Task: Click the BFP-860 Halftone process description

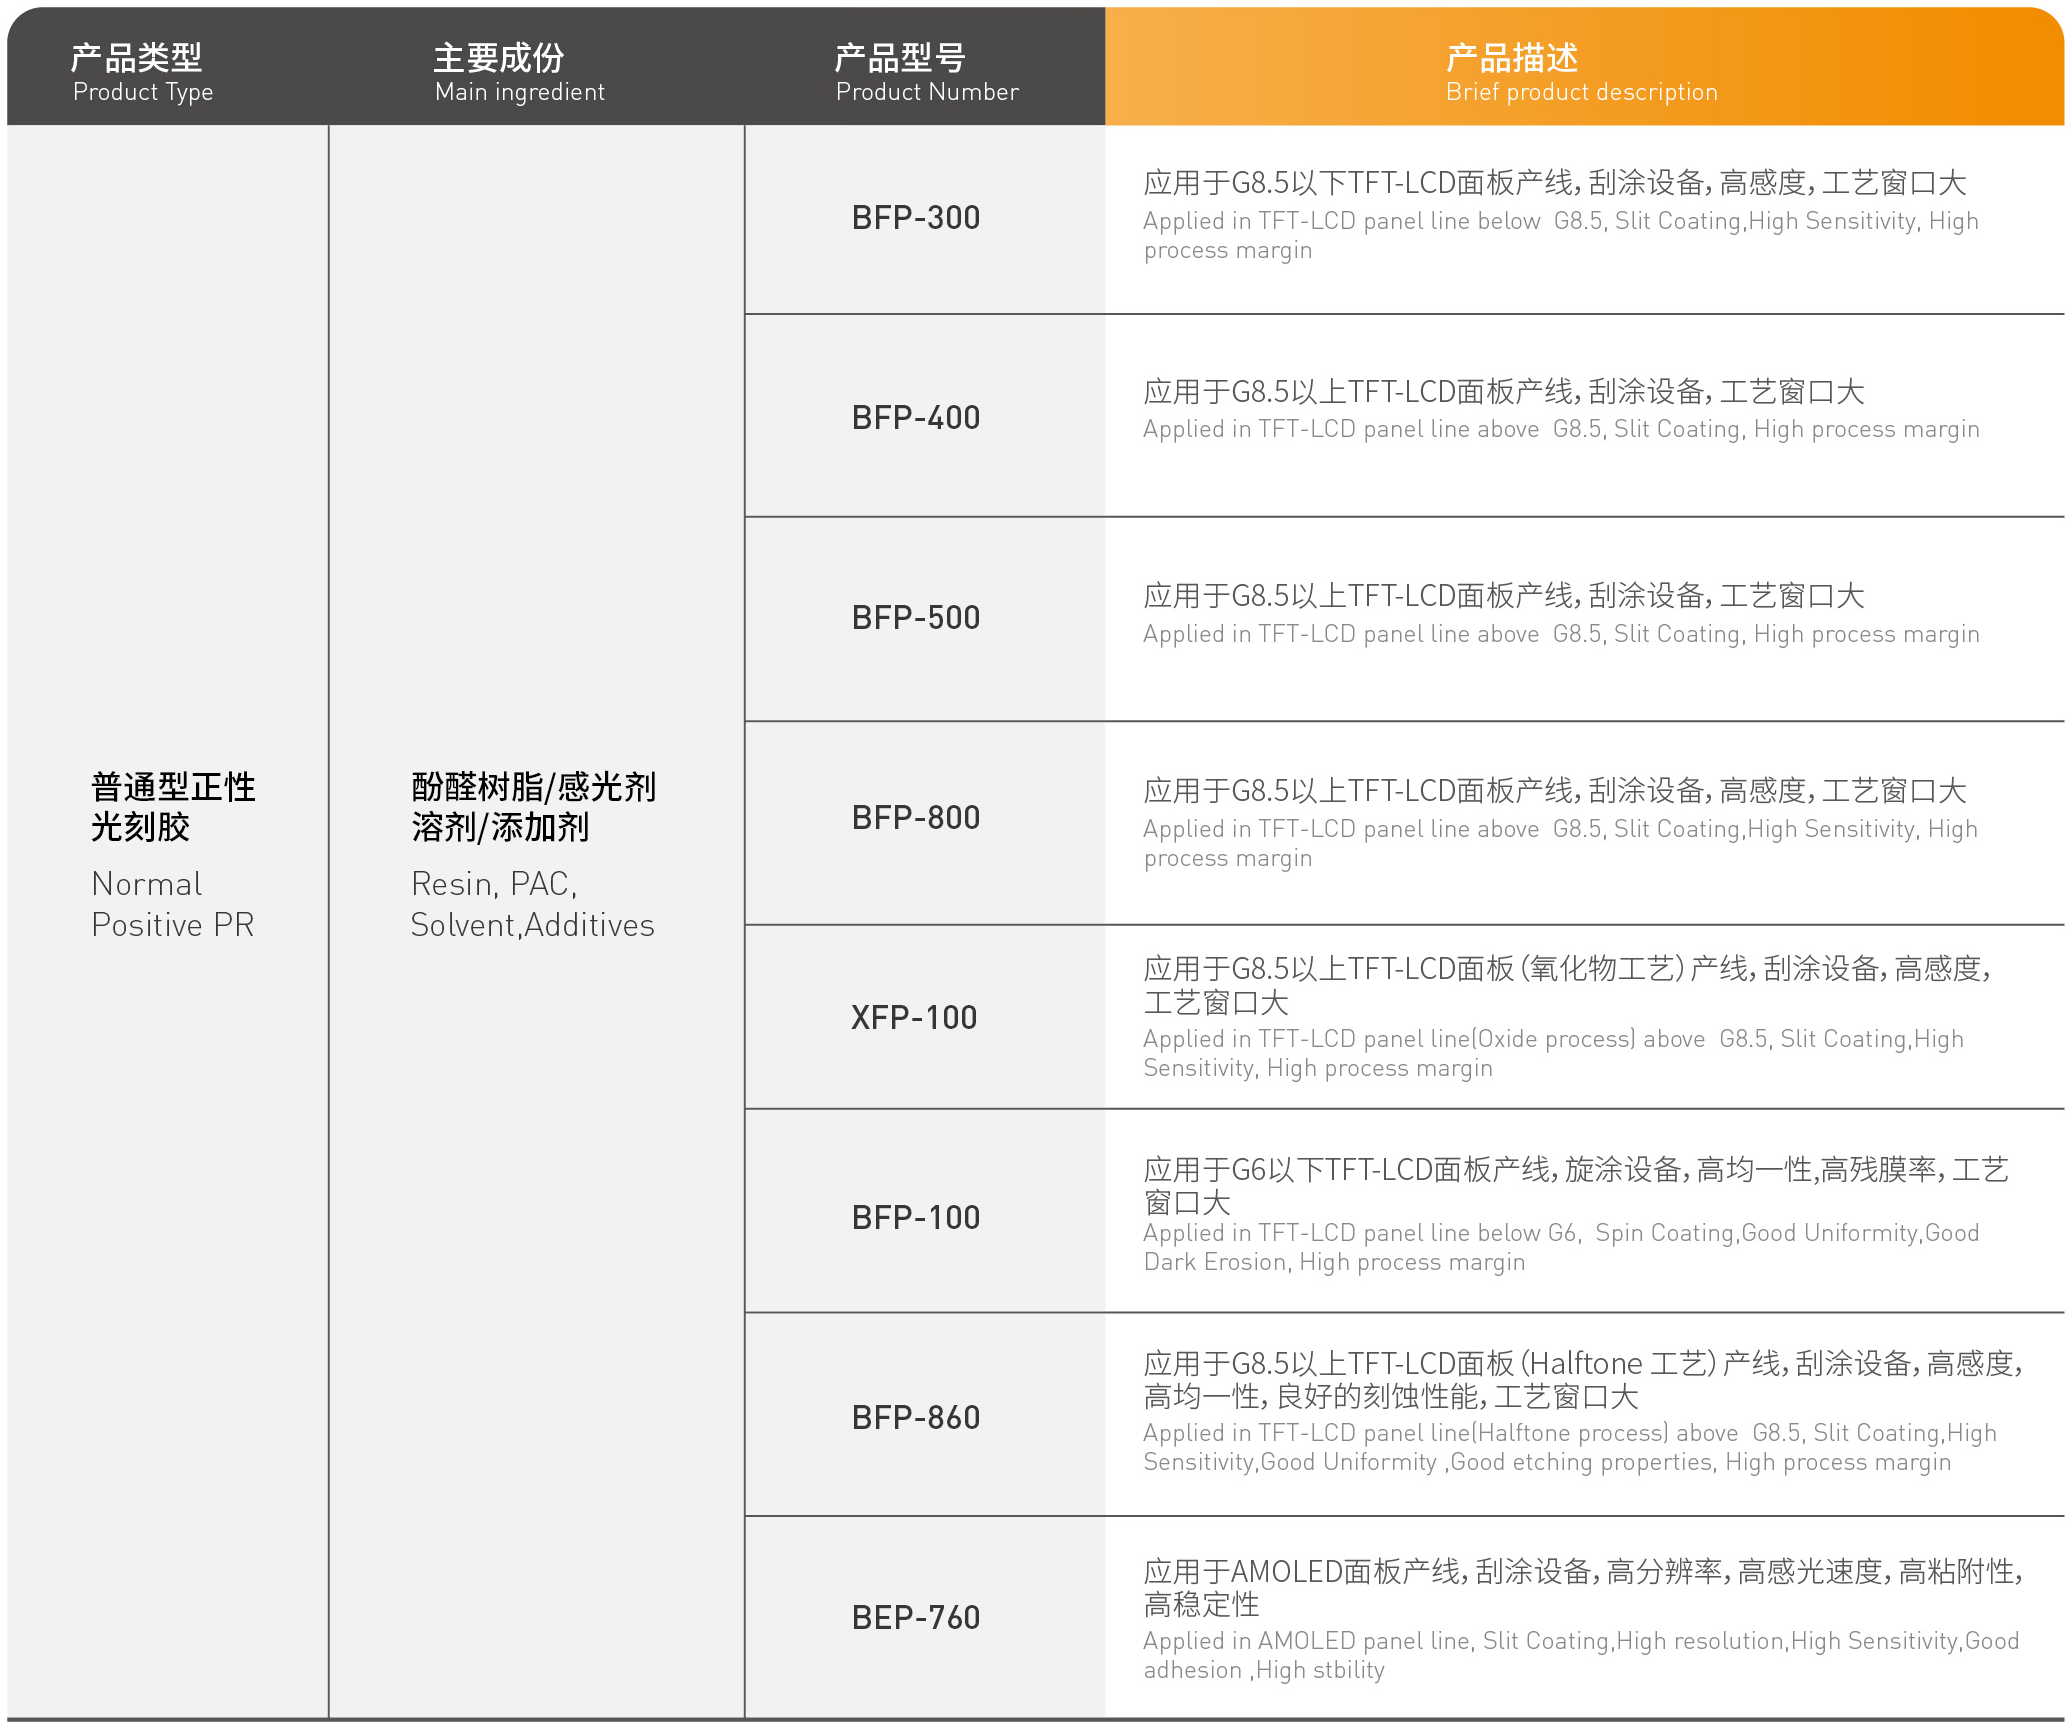Action: pyautogui.click(x=1580, y=1411)
